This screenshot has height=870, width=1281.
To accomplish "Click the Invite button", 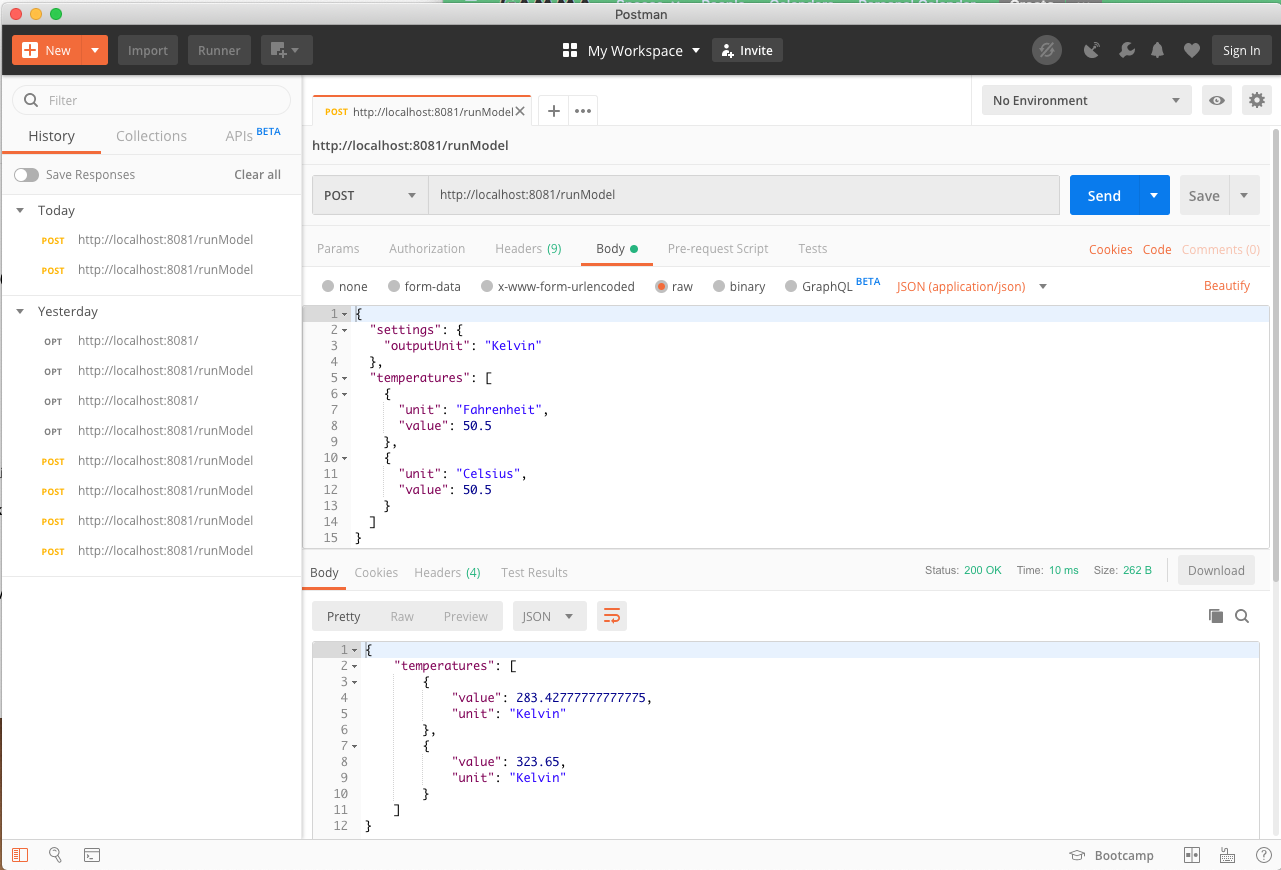I will [x=747, y=50].
